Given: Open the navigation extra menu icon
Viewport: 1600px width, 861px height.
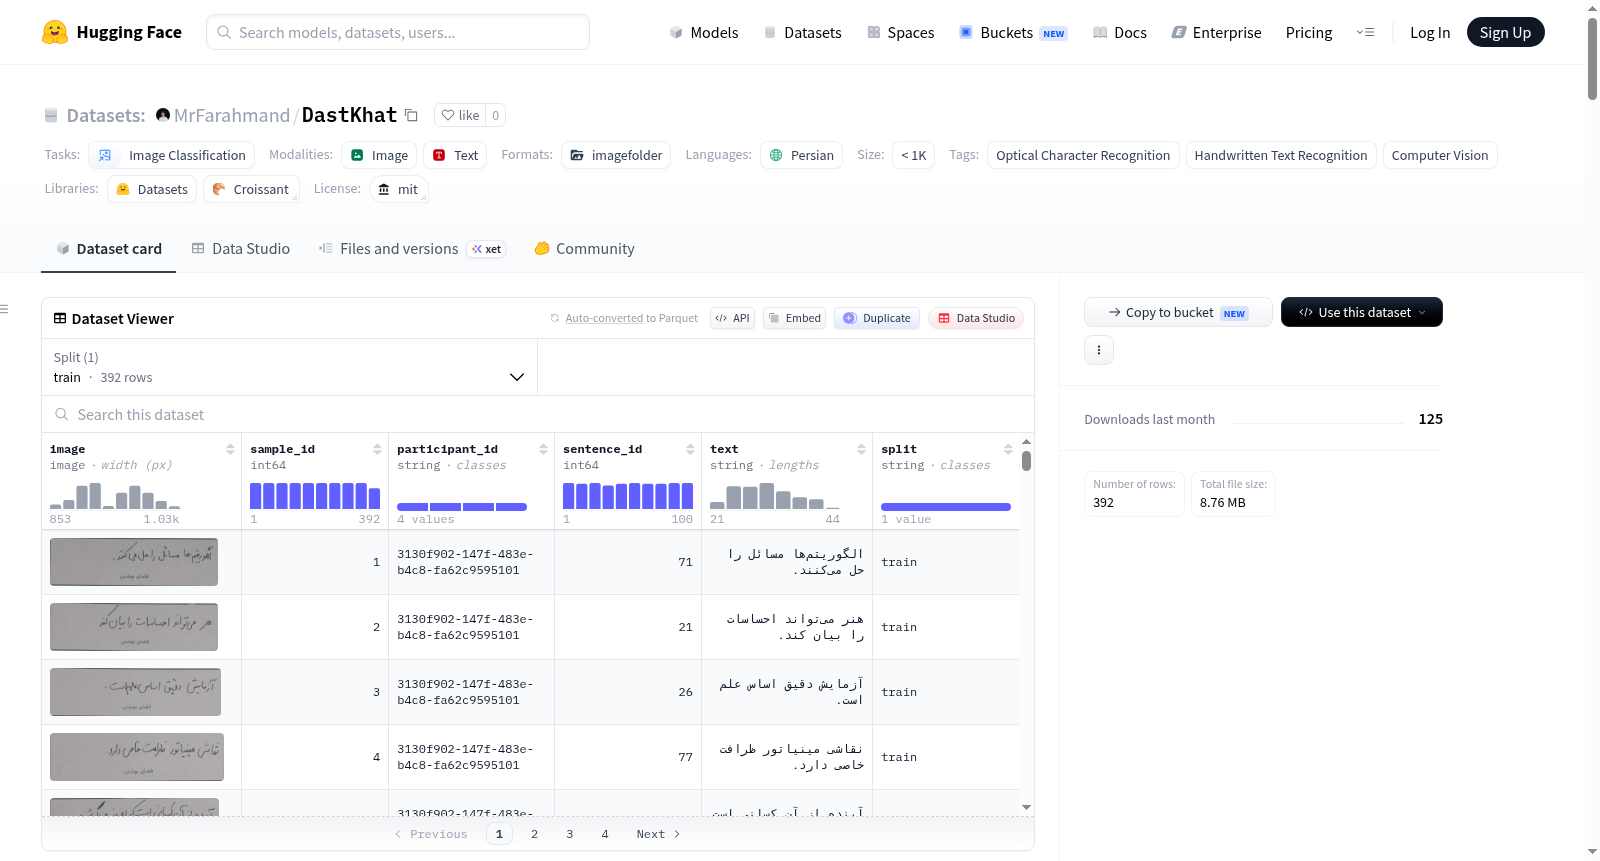Looking at the screenshot, I should (x=1365, y=32).
